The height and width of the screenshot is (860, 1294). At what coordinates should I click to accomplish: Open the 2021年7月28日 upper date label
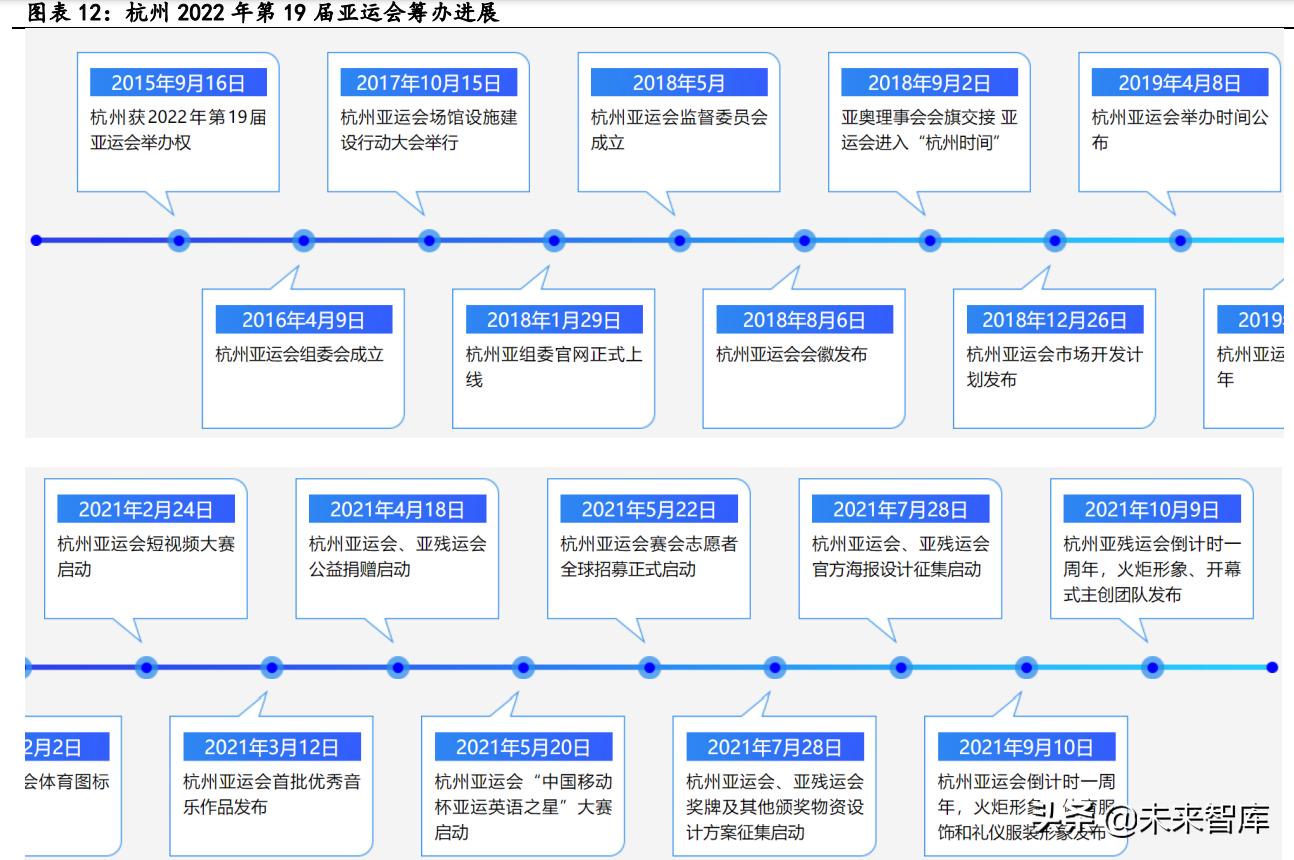[x=900, y=507]
